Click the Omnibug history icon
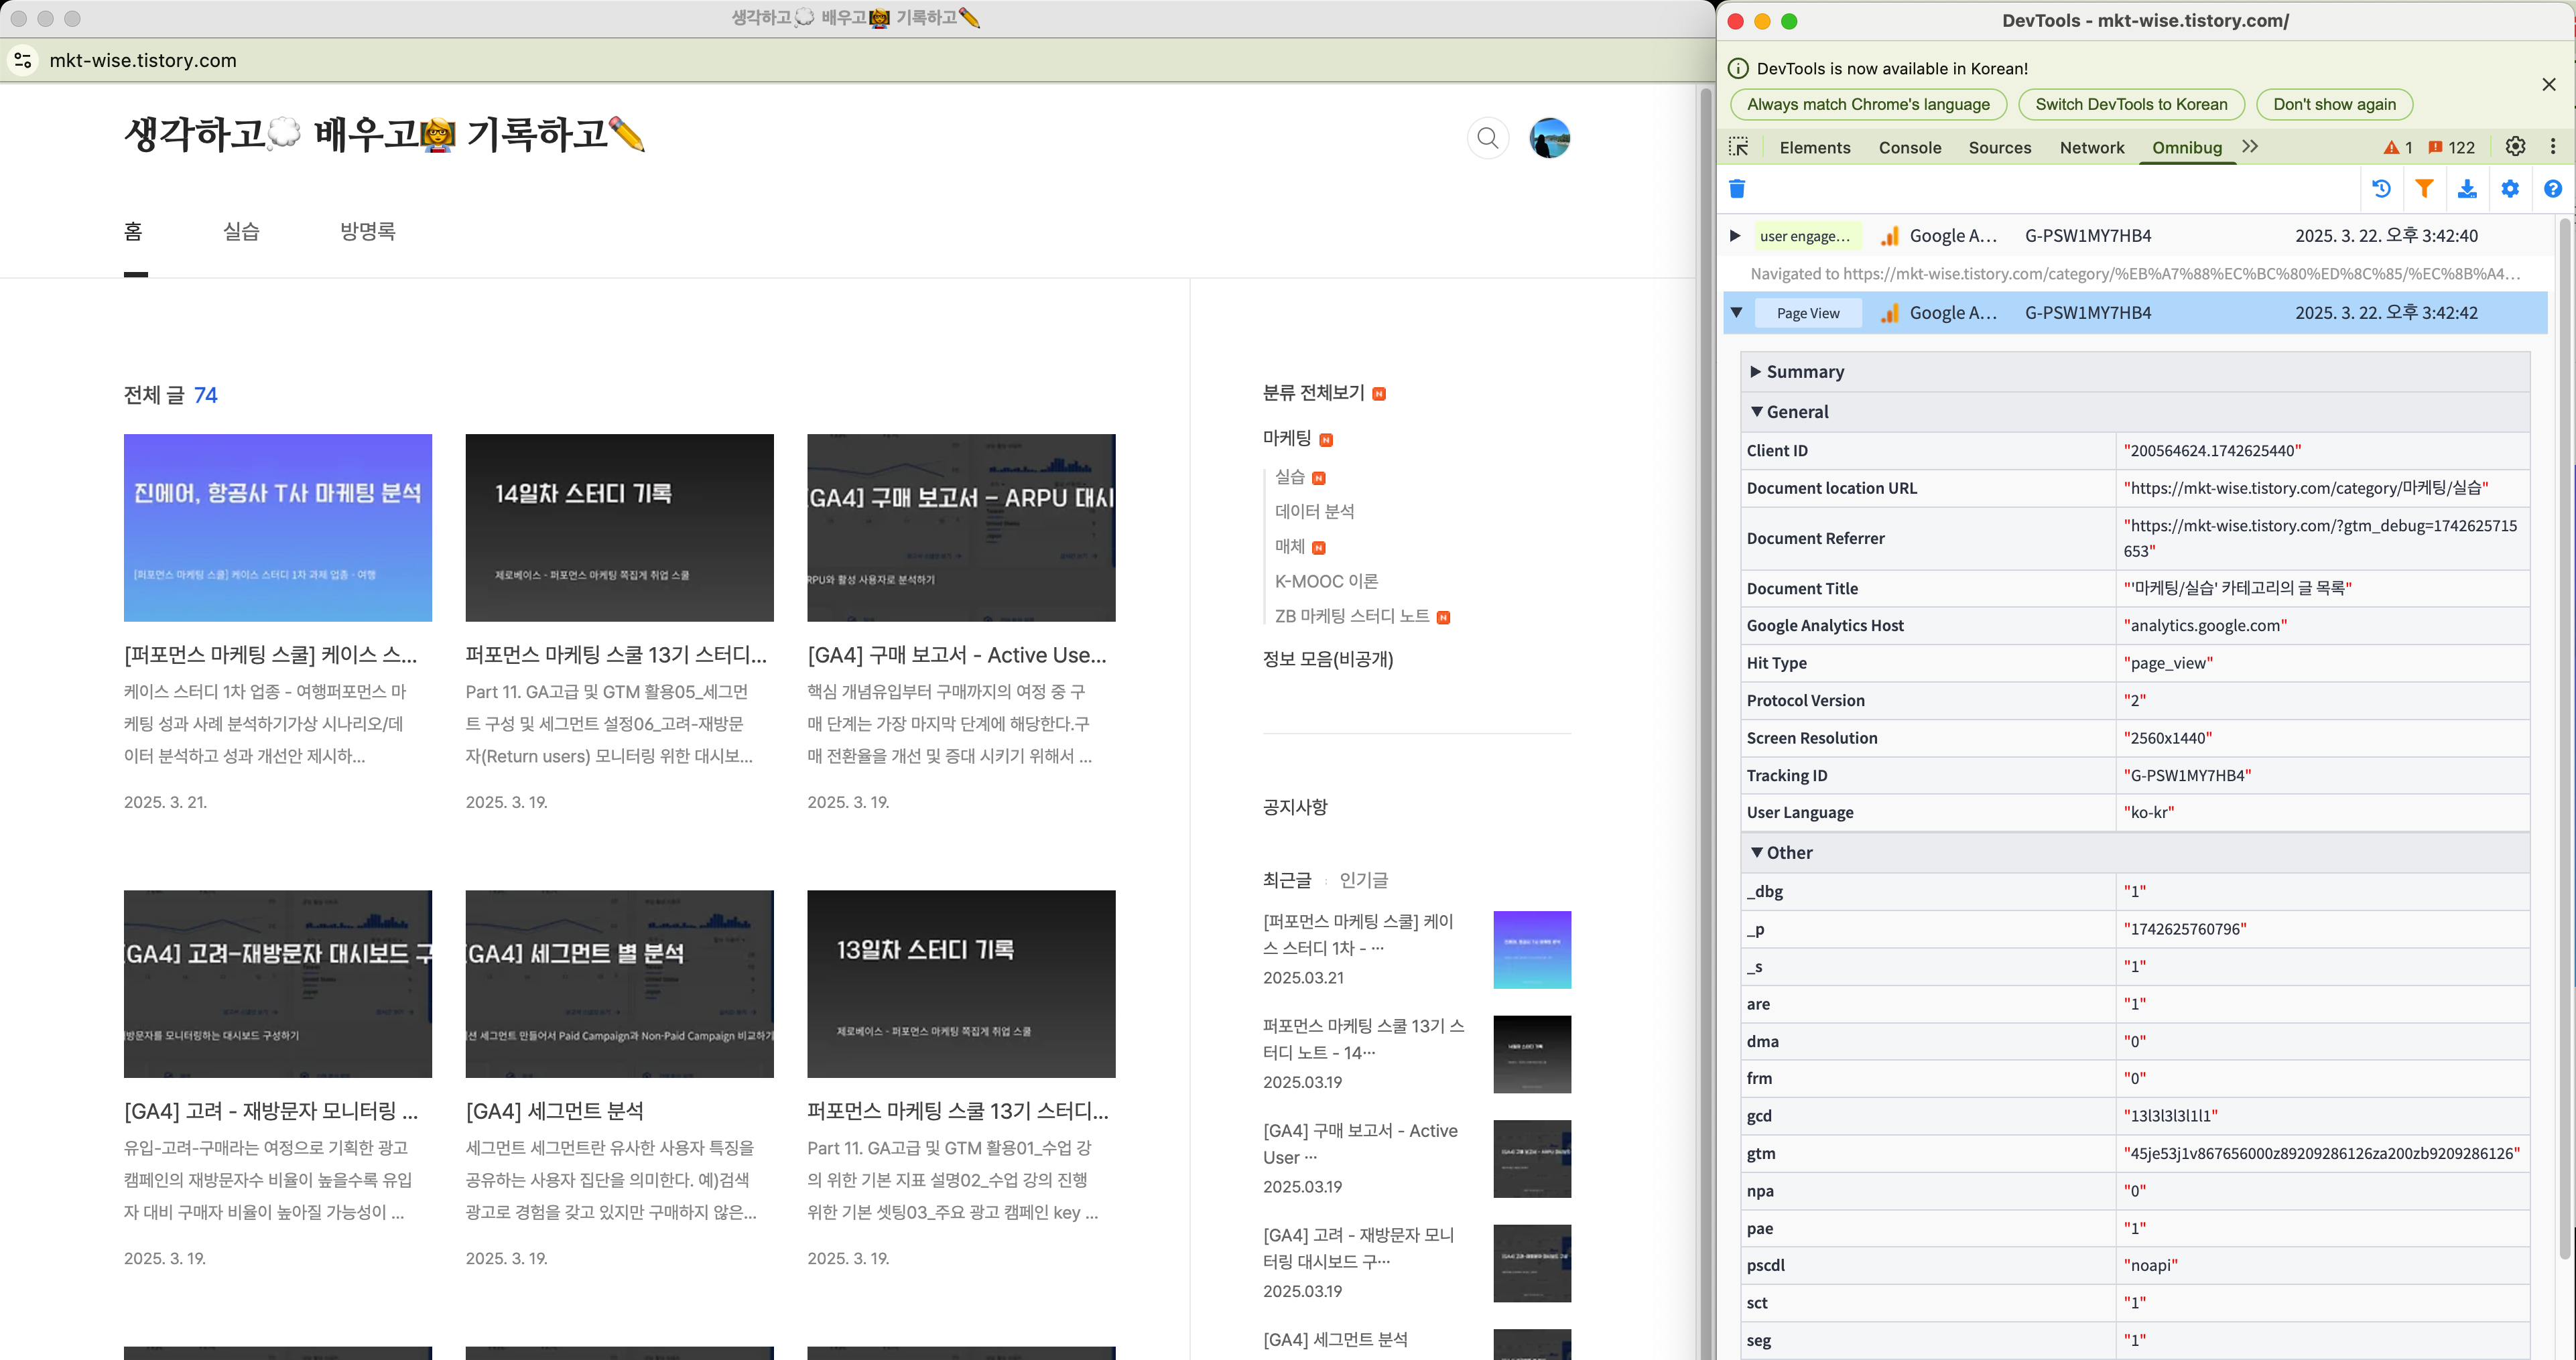 [x=2381, y=189]
